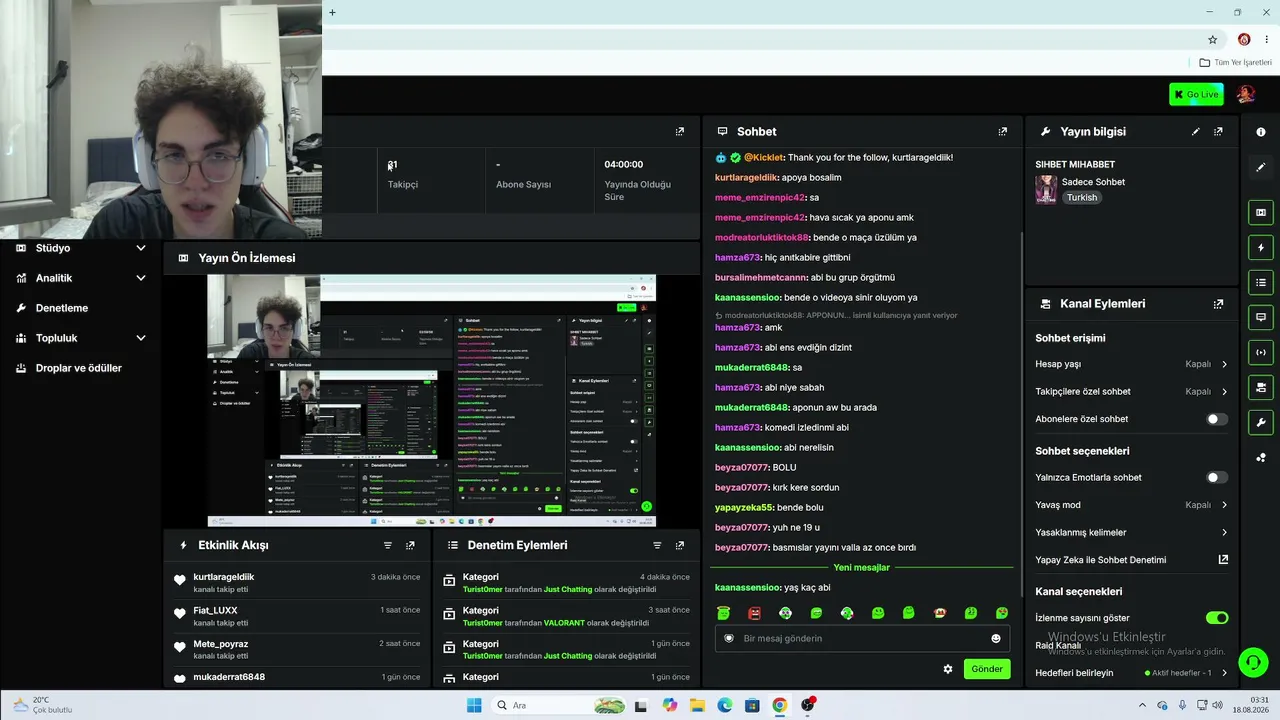
Task: Click the stream preview thumbnail
Action: (431, 401)
